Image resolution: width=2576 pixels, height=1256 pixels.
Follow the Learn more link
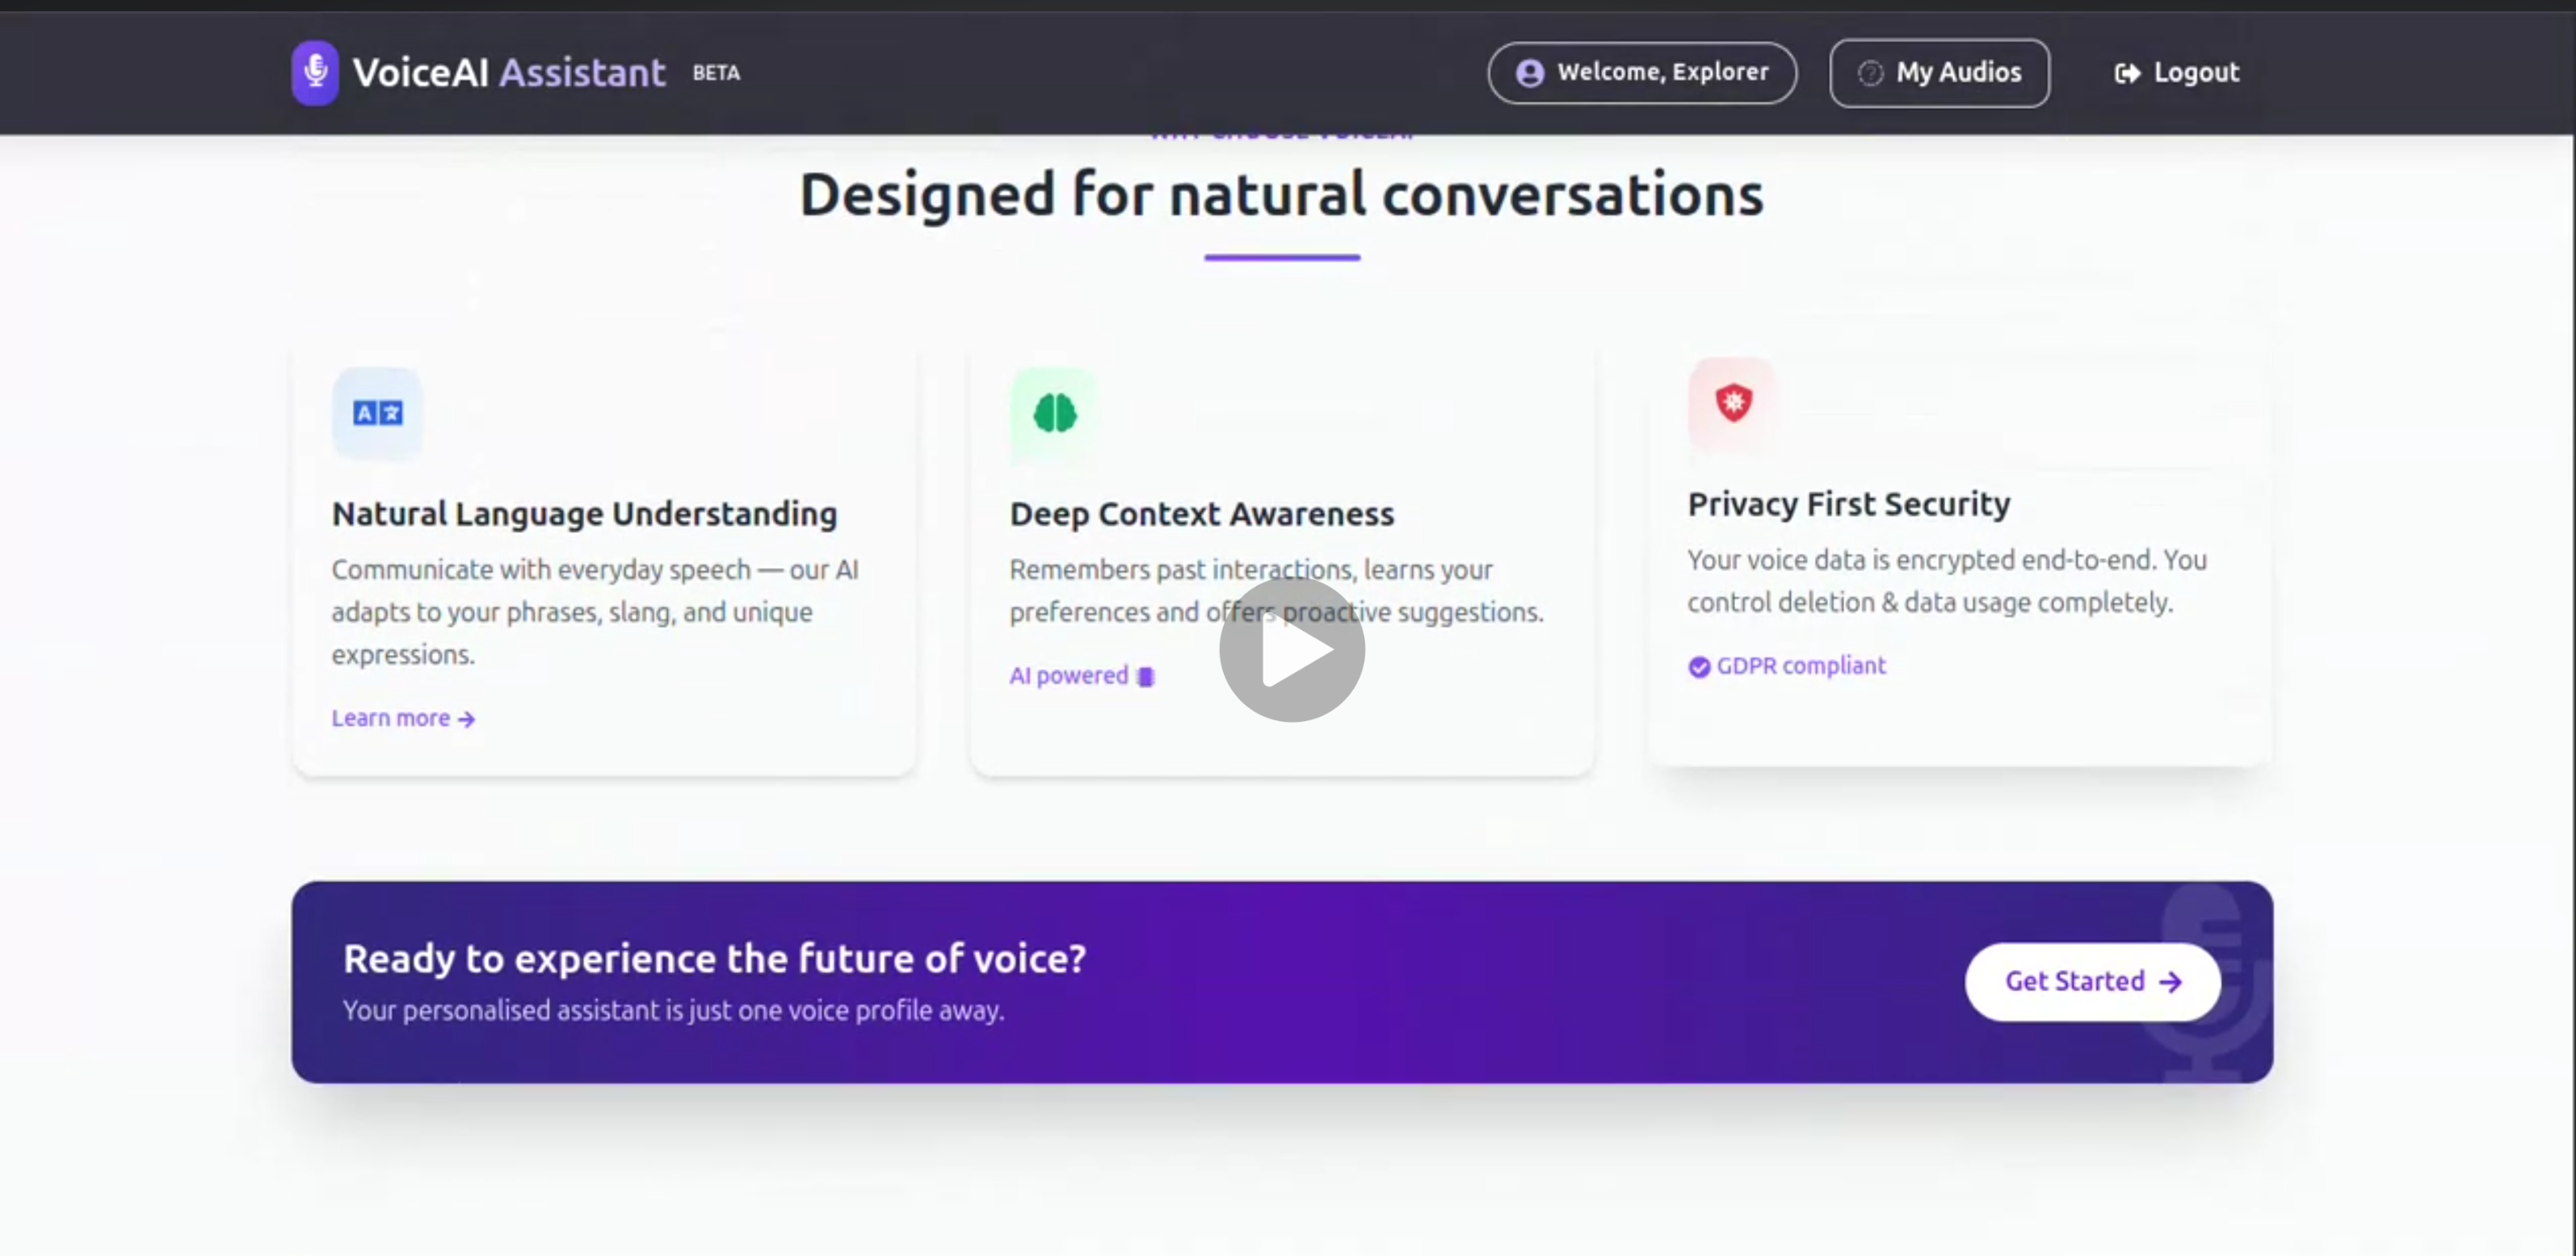(403, 718)
